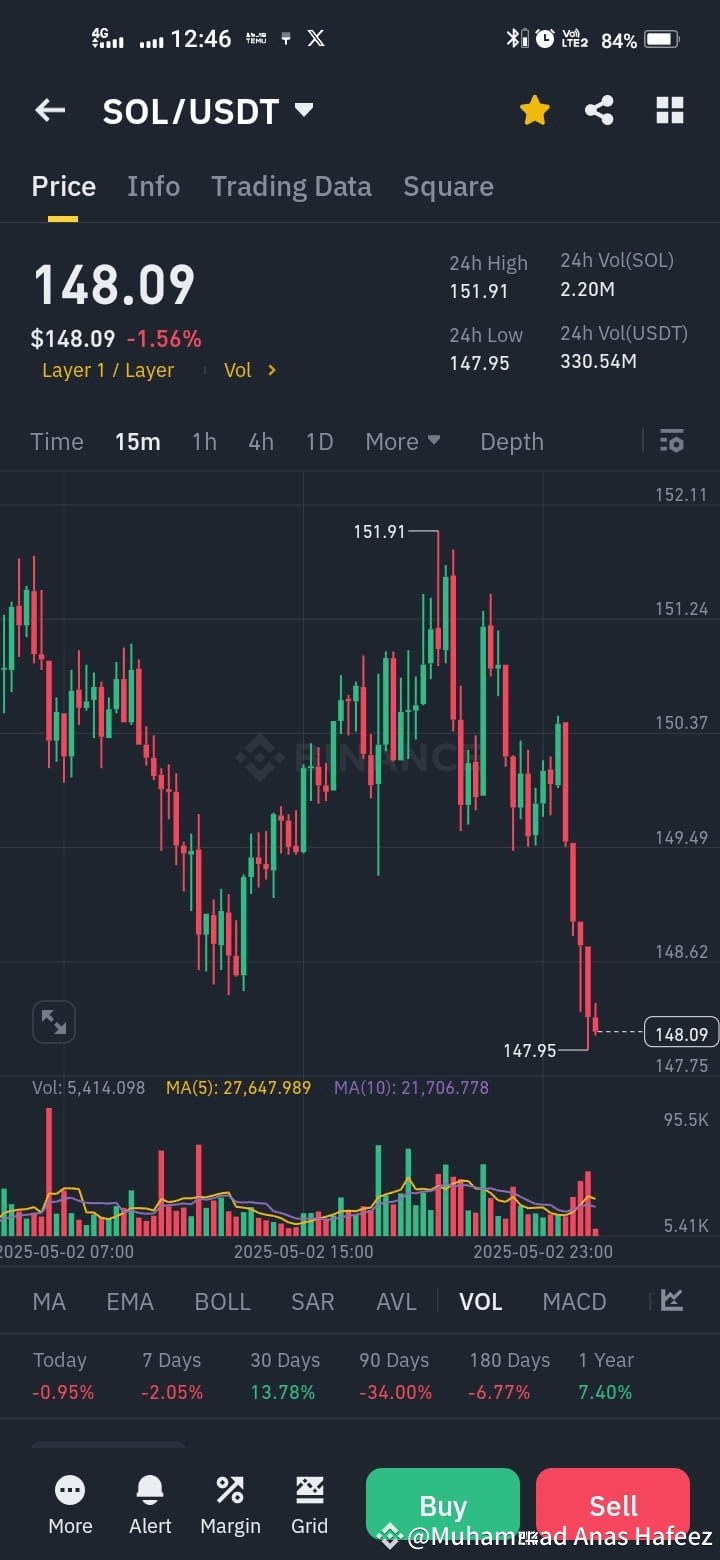
Task: Expand chart to fullscreen mode
Action: pos(53,1021)
